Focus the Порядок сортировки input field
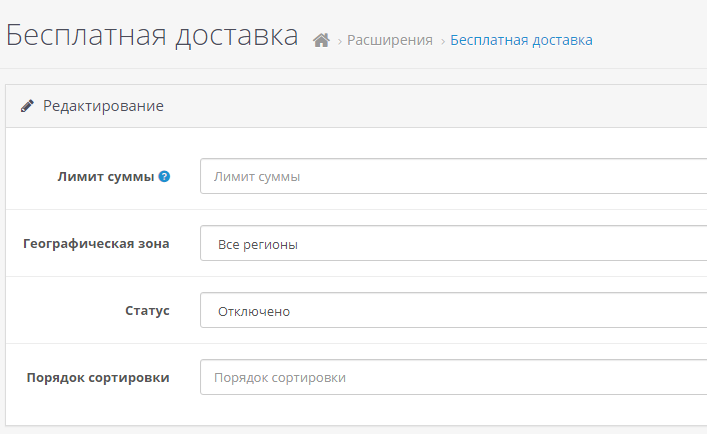The width and height of the screenshot is (707, 434). tap(454, 377)
